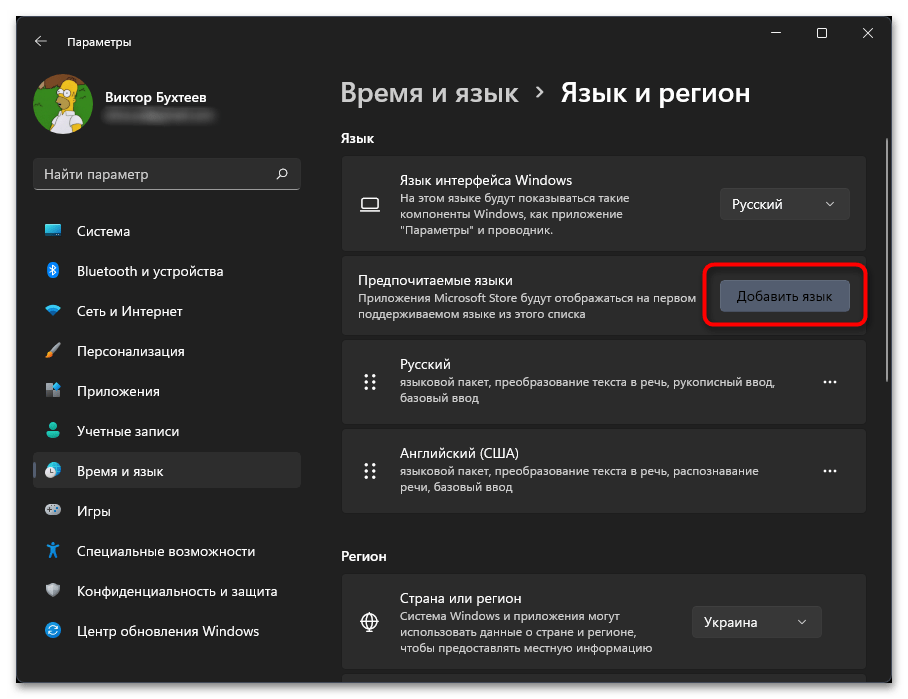This screenshot has height=699, width=908.
Task: Navigate to Учетные записи
Action: [x=167, y=430]
